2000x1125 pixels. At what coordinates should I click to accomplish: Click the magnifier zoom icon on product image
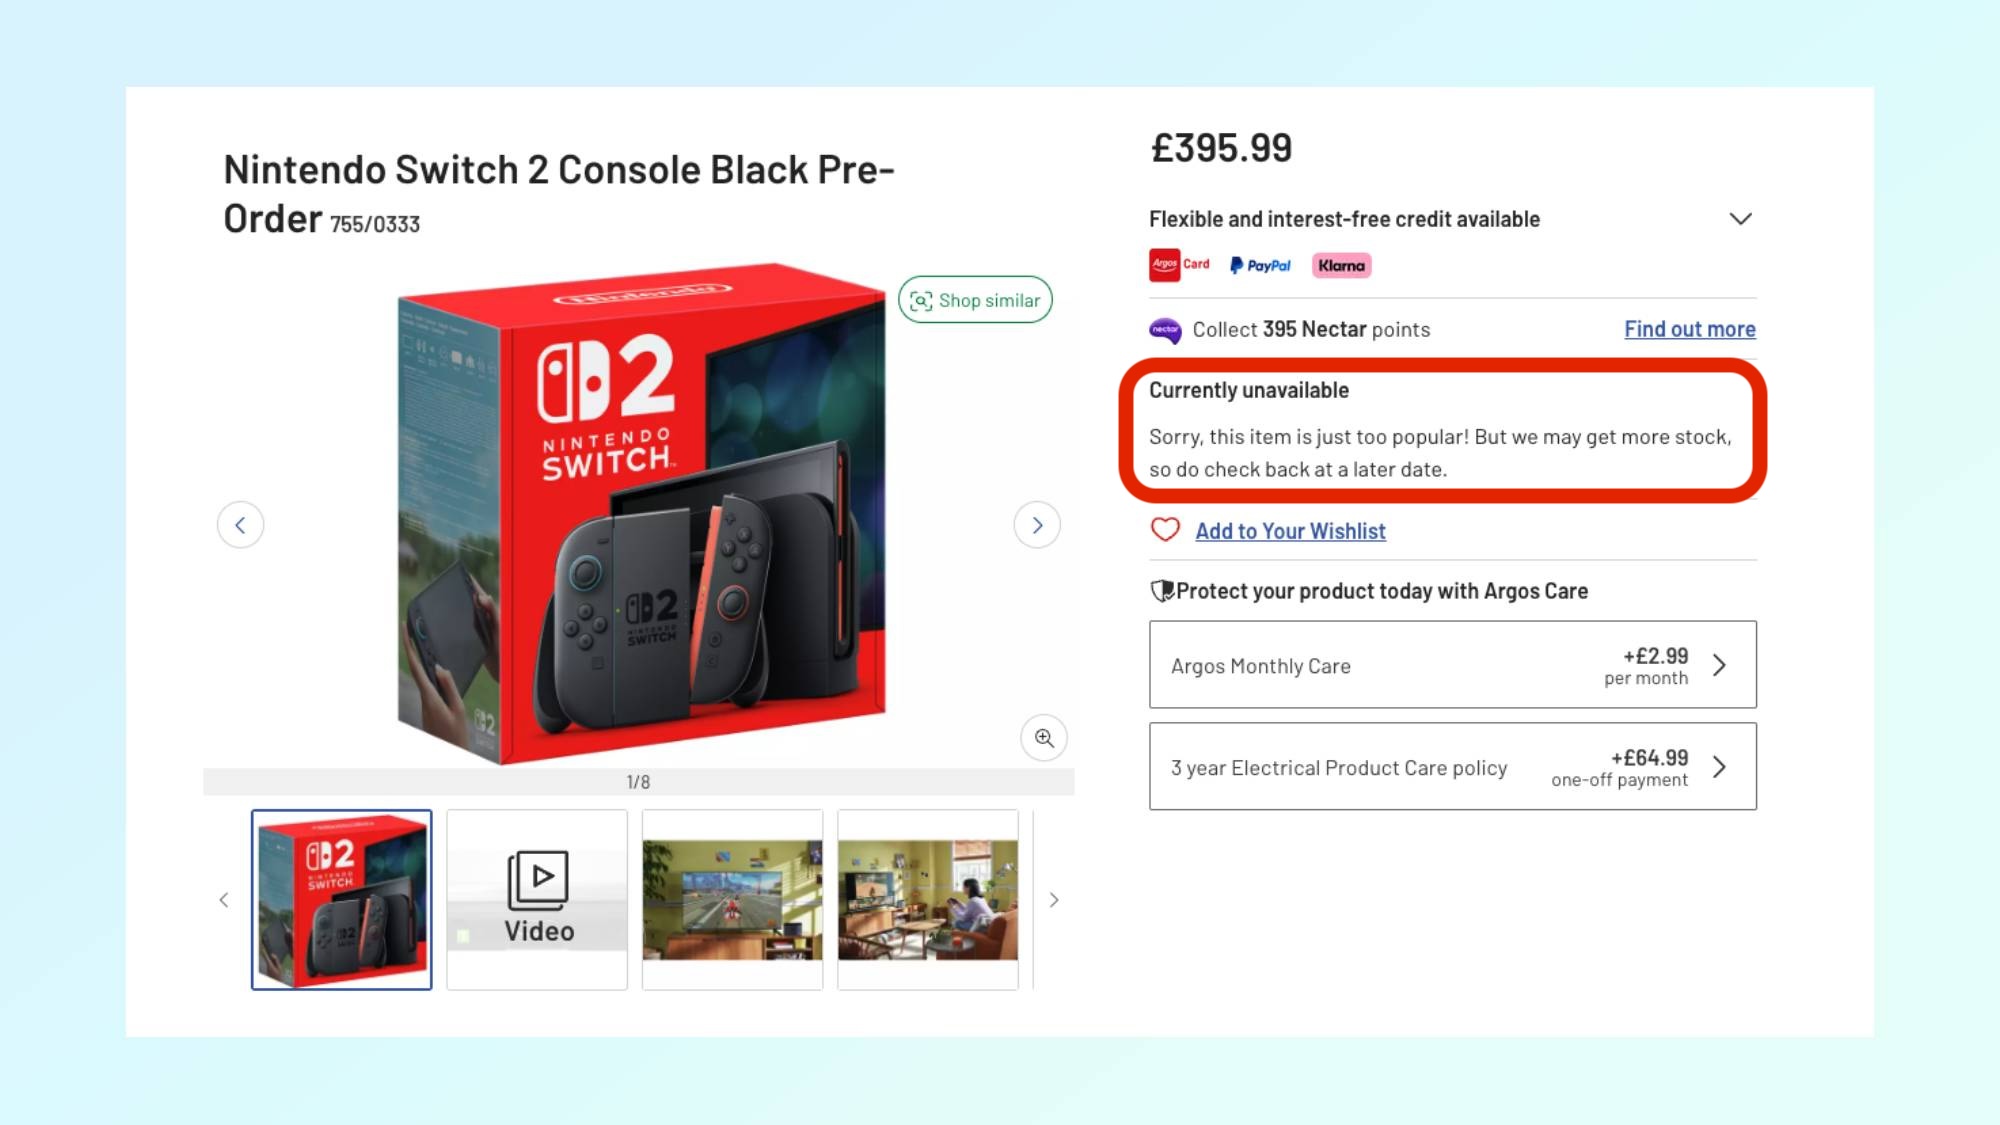tap(1044, 737)
